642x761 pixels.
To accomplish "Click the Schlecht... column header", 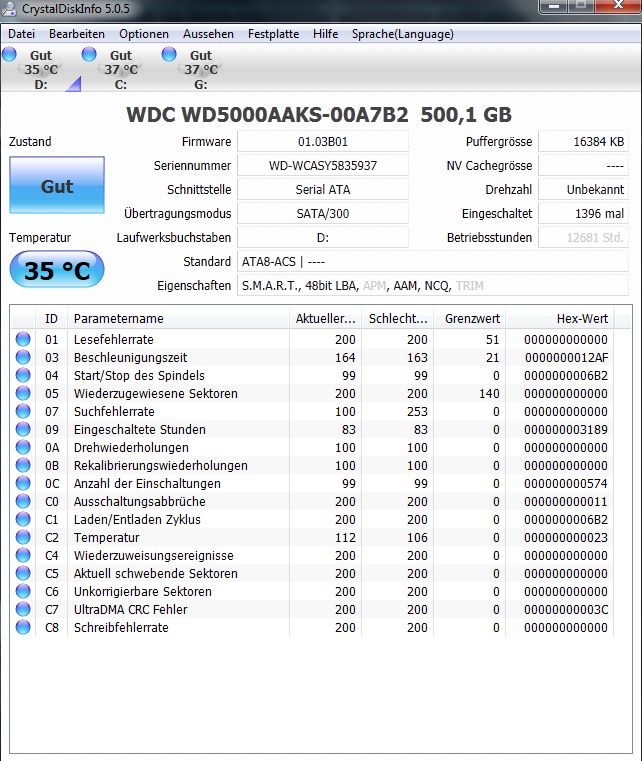I will point(398,318).
